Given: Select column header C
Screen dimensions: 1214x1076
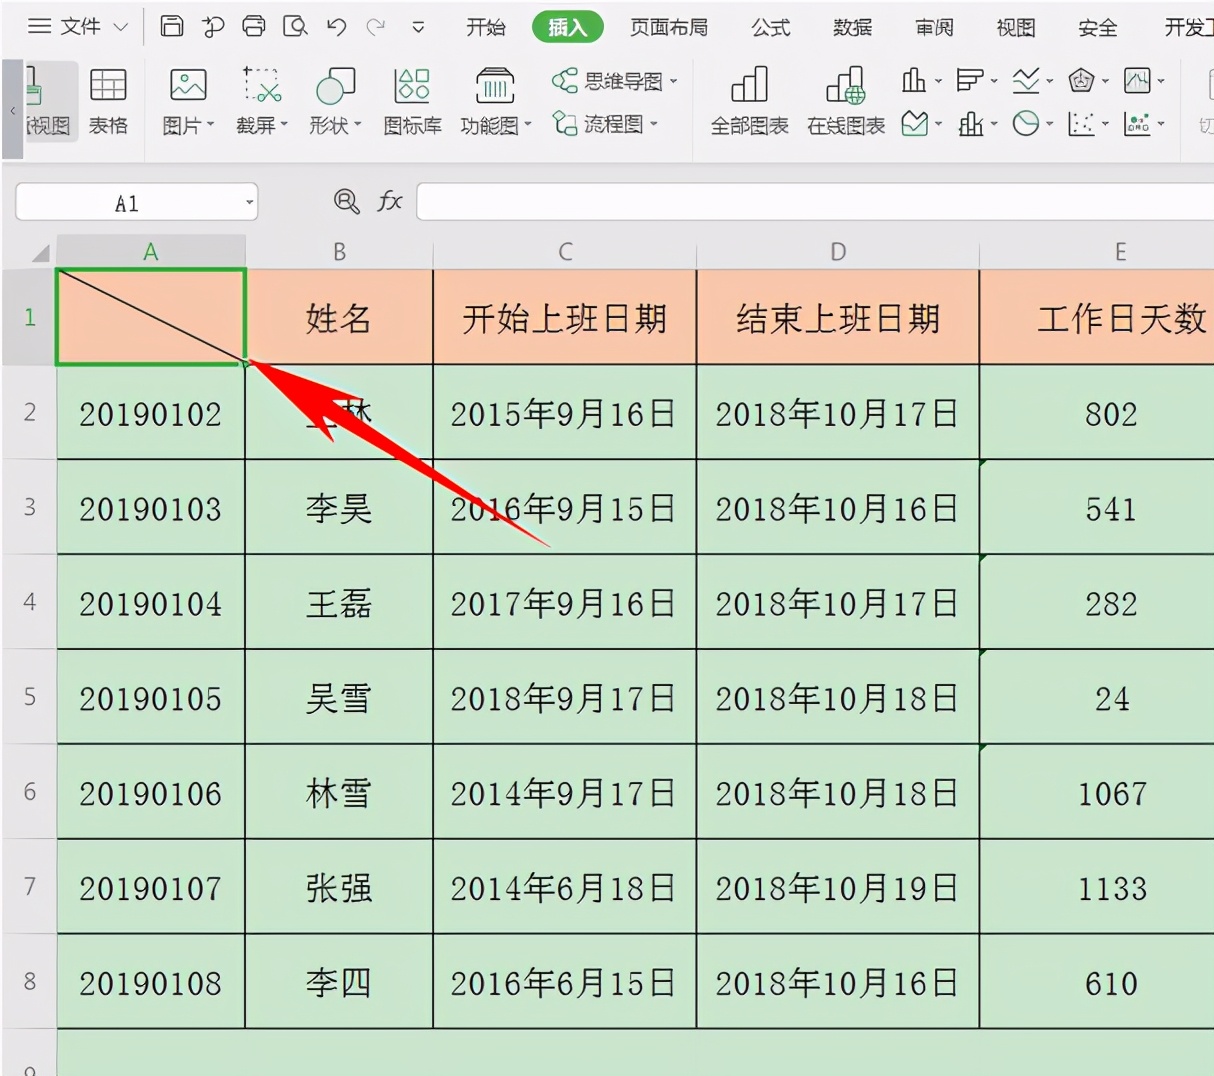Looking at the screenshot, I should (x=565, y=252).
